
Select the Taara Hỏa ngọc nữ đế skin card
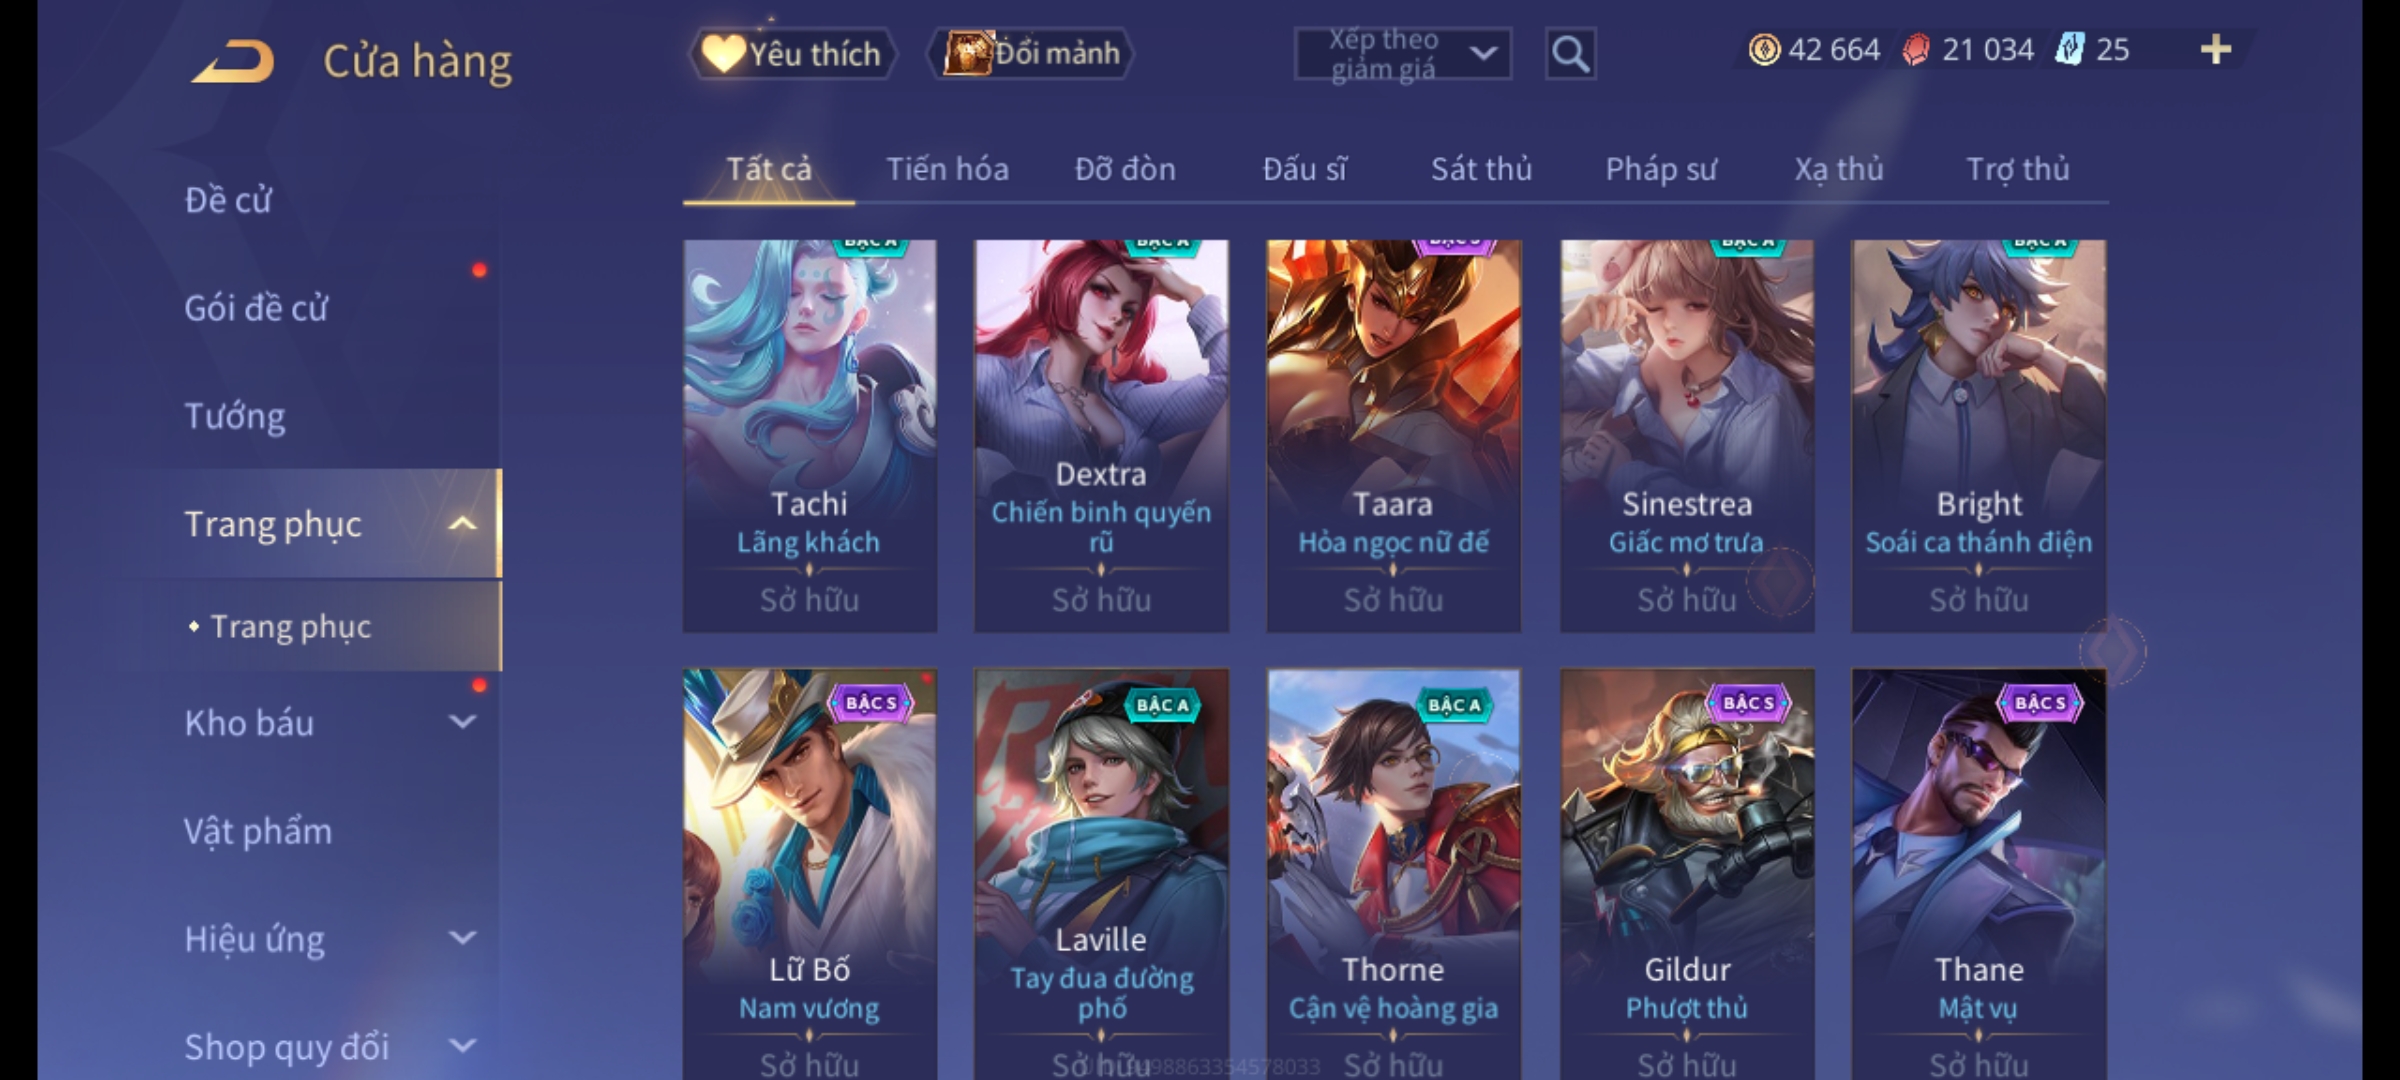1393,436
